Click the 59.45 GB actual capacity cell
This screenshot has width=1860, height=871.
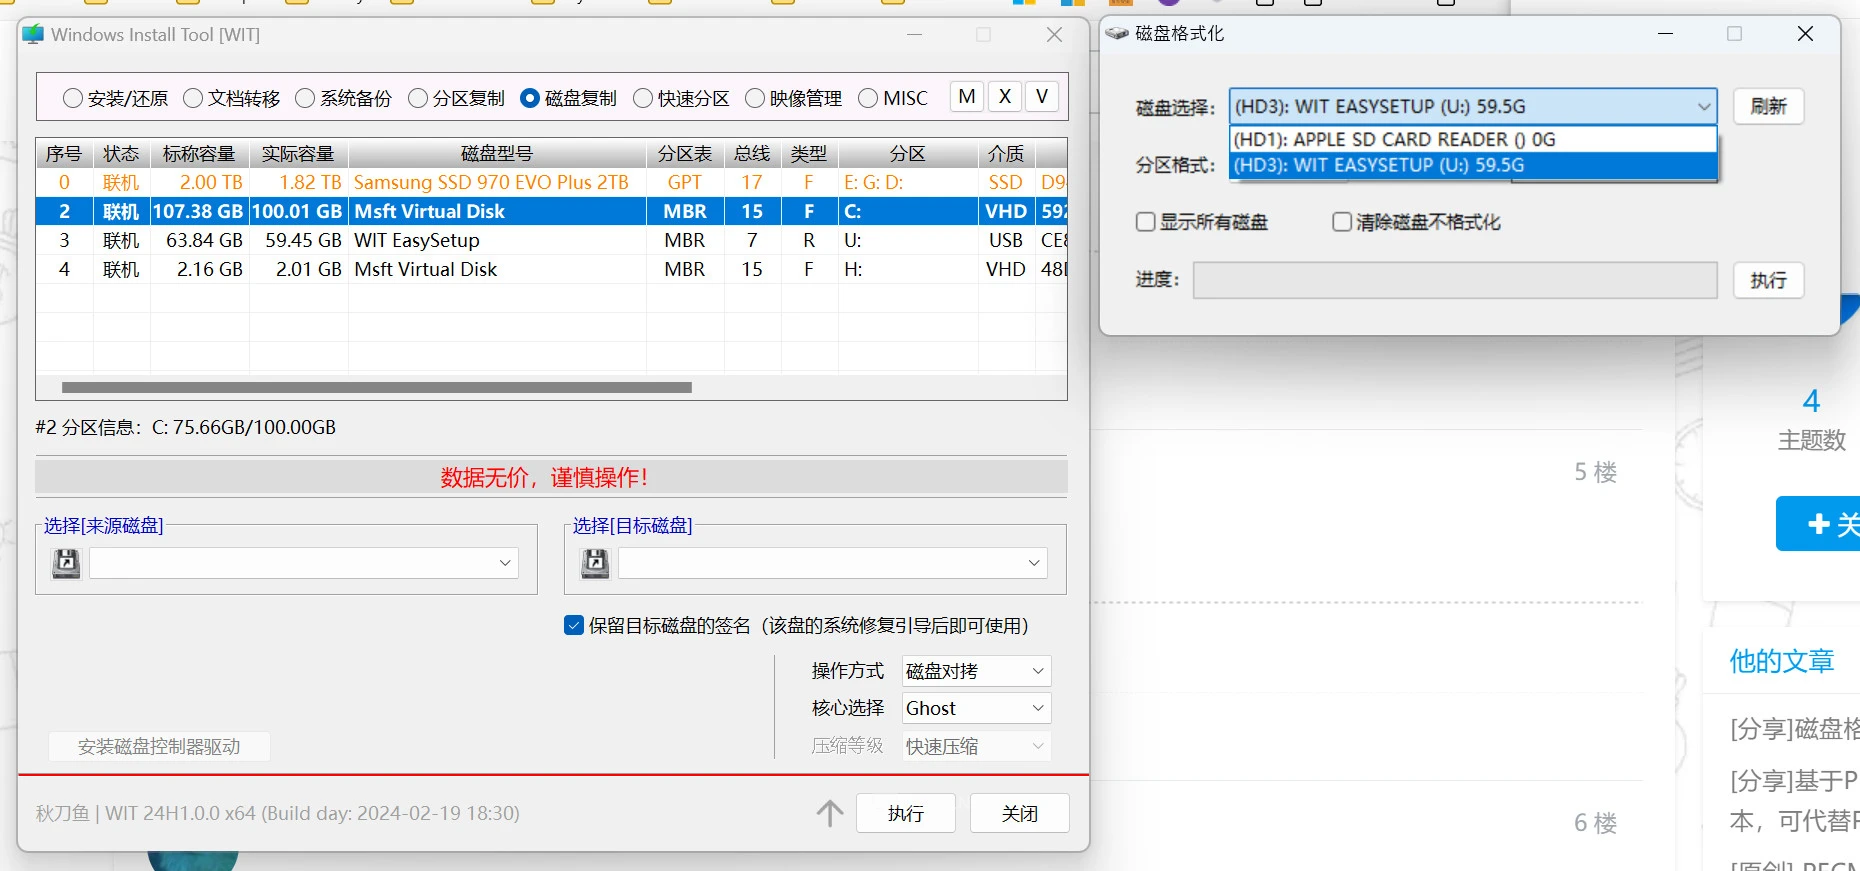(x=299, y=241)
